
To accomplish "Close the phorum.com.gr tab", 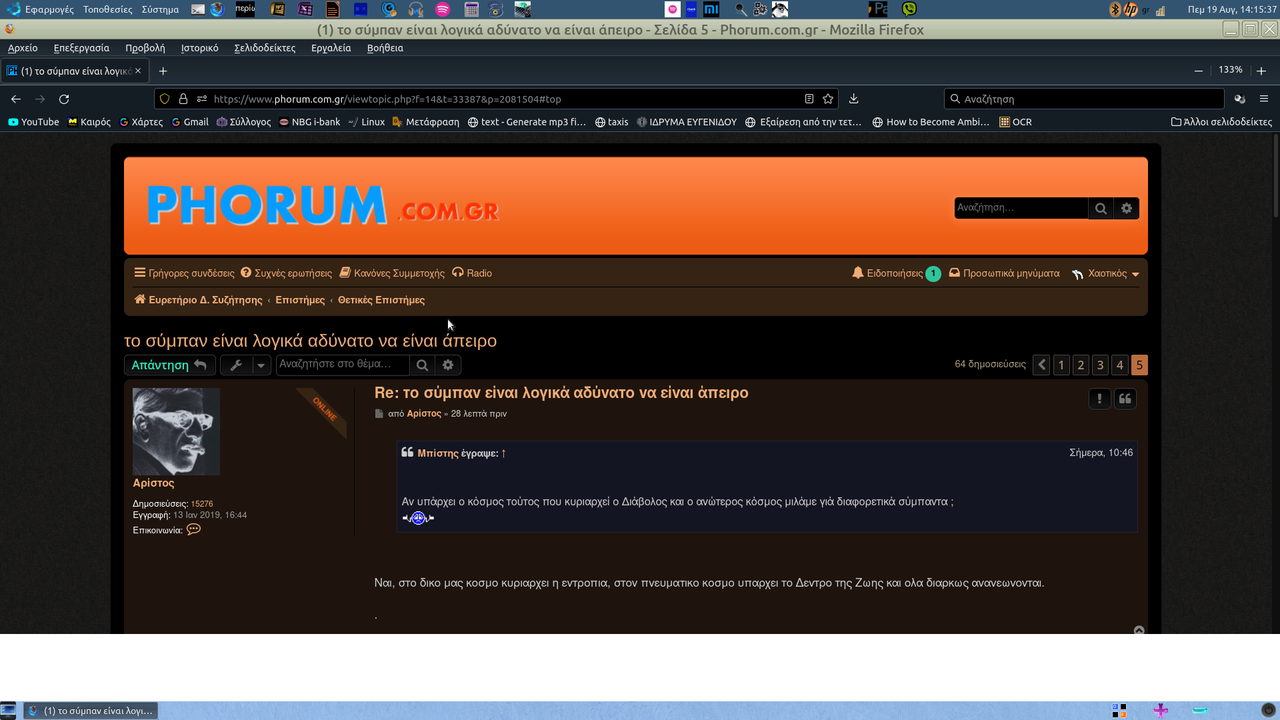I will (138, 71).
